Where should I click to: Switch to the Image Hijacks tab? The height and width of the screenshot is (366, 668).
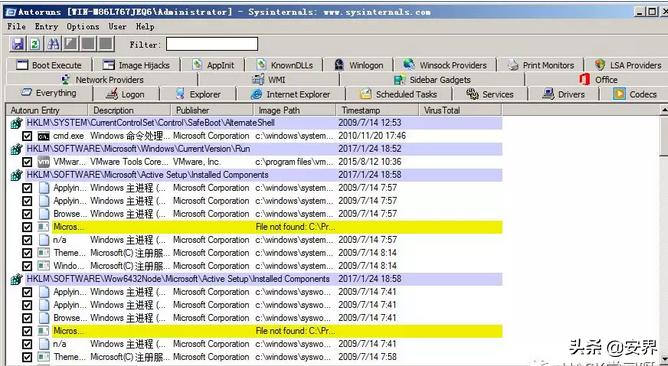coord(136,65)
